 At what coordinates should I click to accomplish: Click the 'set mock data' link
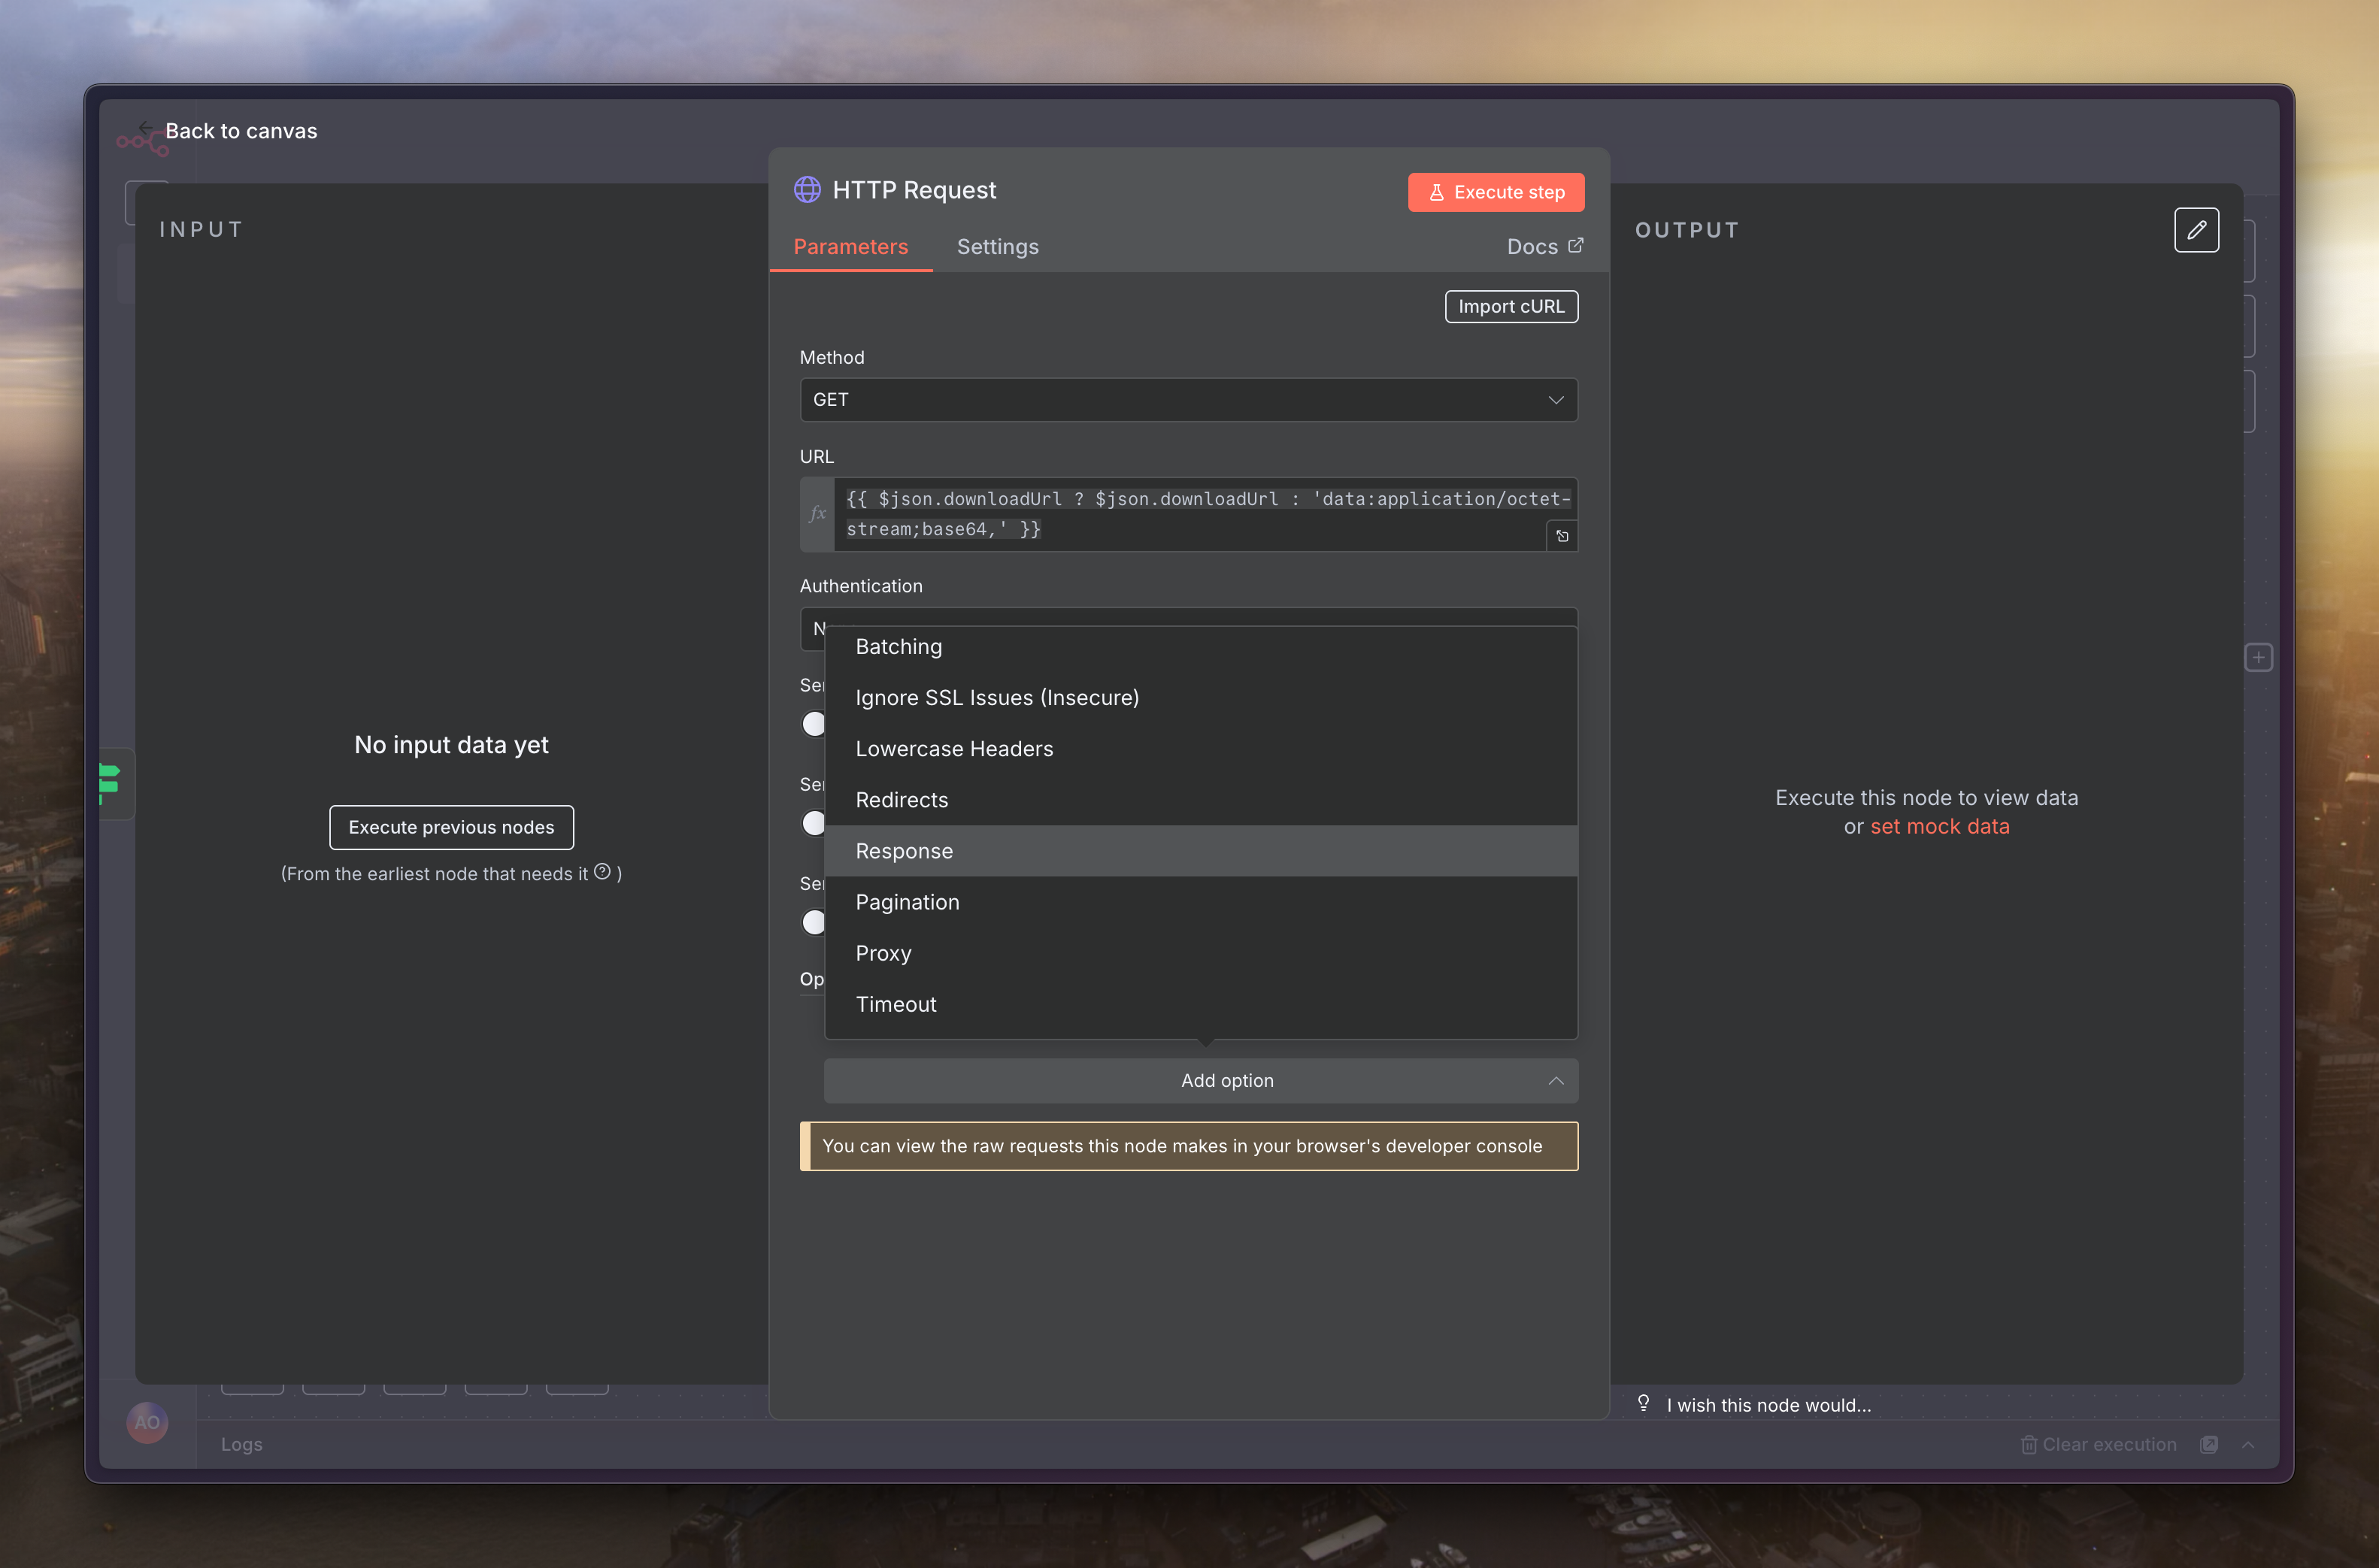(1939, 827)
